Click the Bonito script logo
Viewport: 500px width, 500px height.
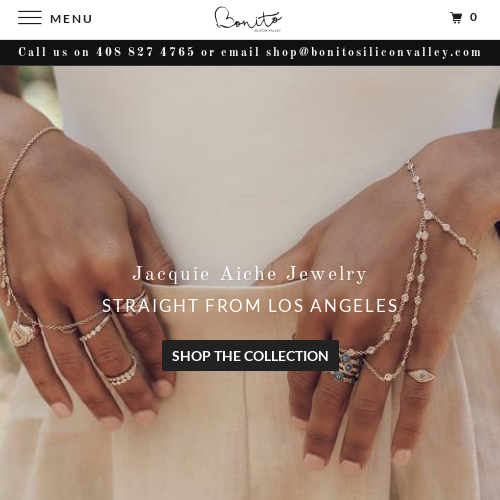coord(248,18)
